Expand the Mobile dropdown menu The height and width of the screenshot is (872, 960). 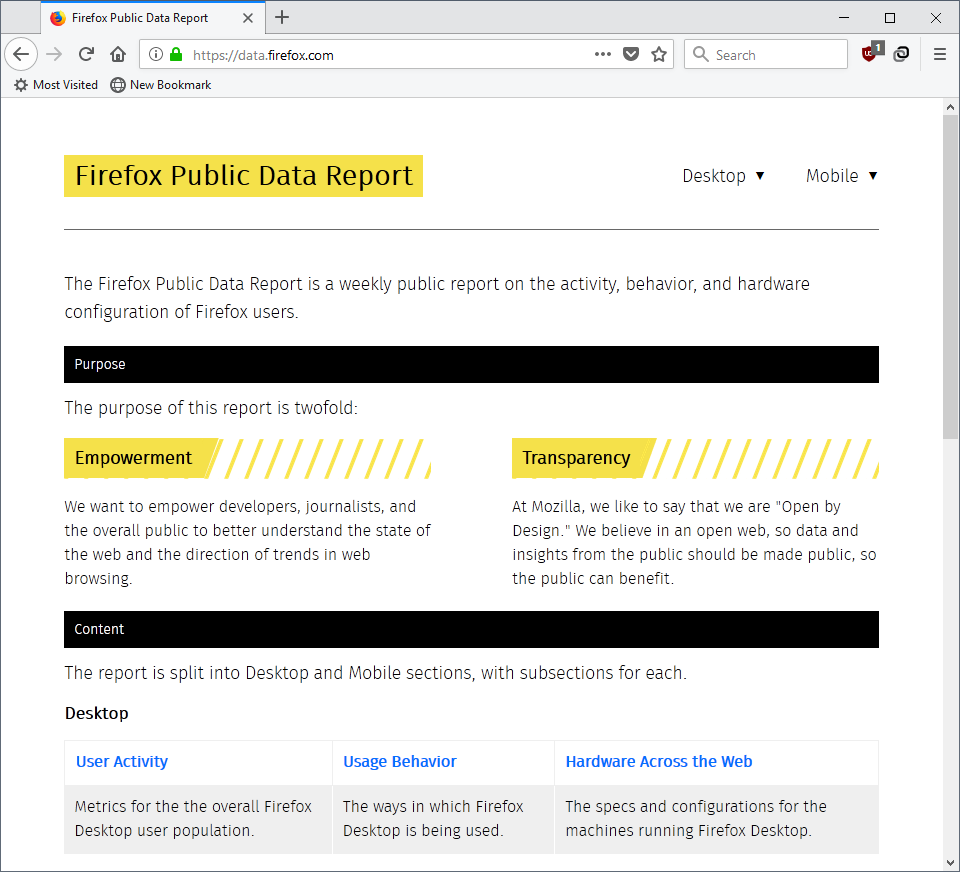pyautogui.click(x=841, y=176)
